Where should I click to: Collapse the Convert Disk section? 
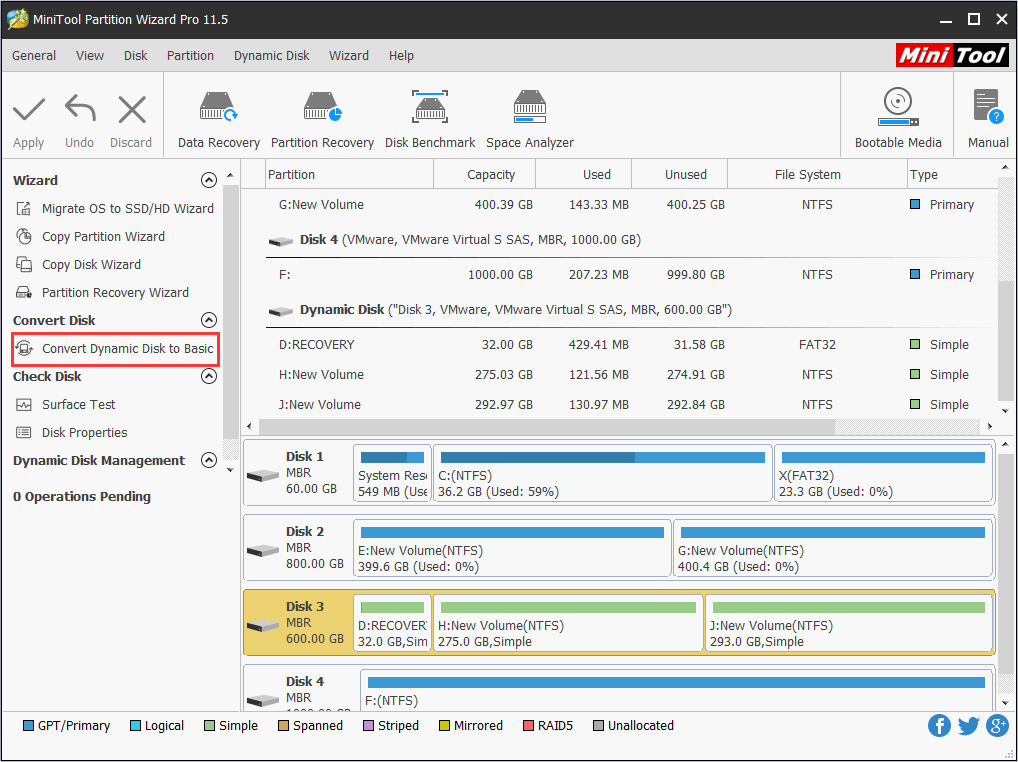click(209, 320)
